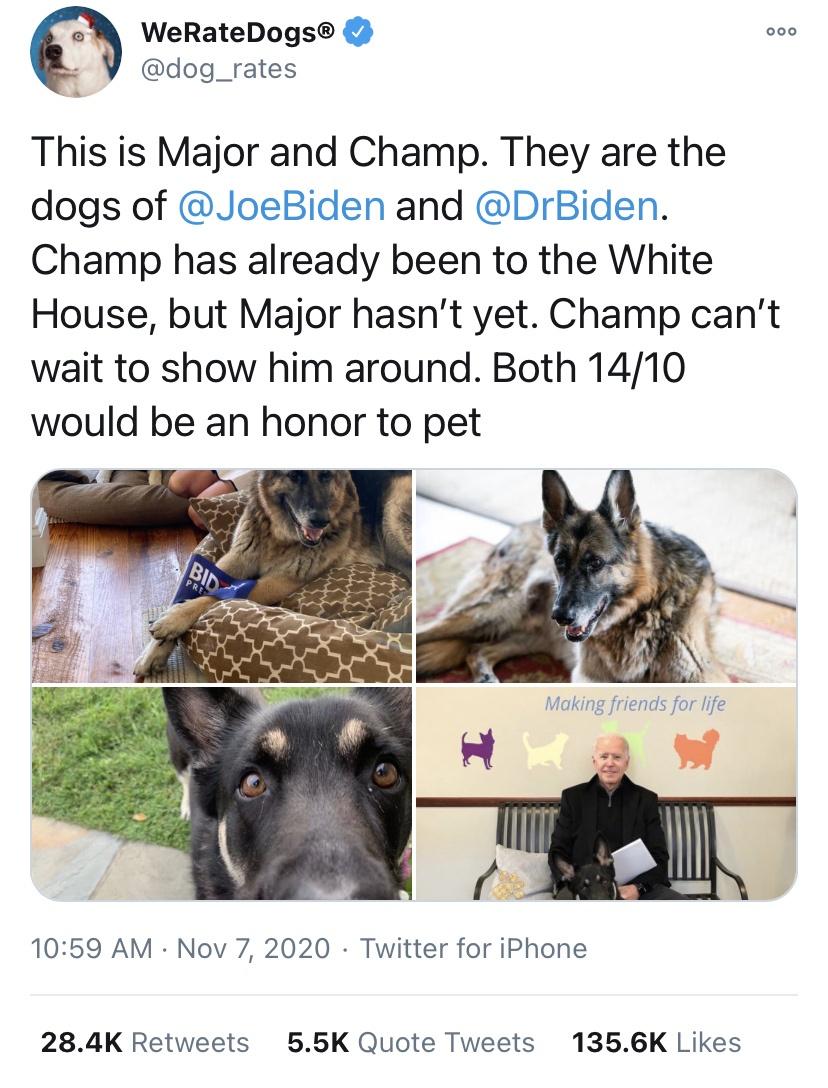
Task: View the 5.5K Quote Tweets
Action: [410, 1043]
